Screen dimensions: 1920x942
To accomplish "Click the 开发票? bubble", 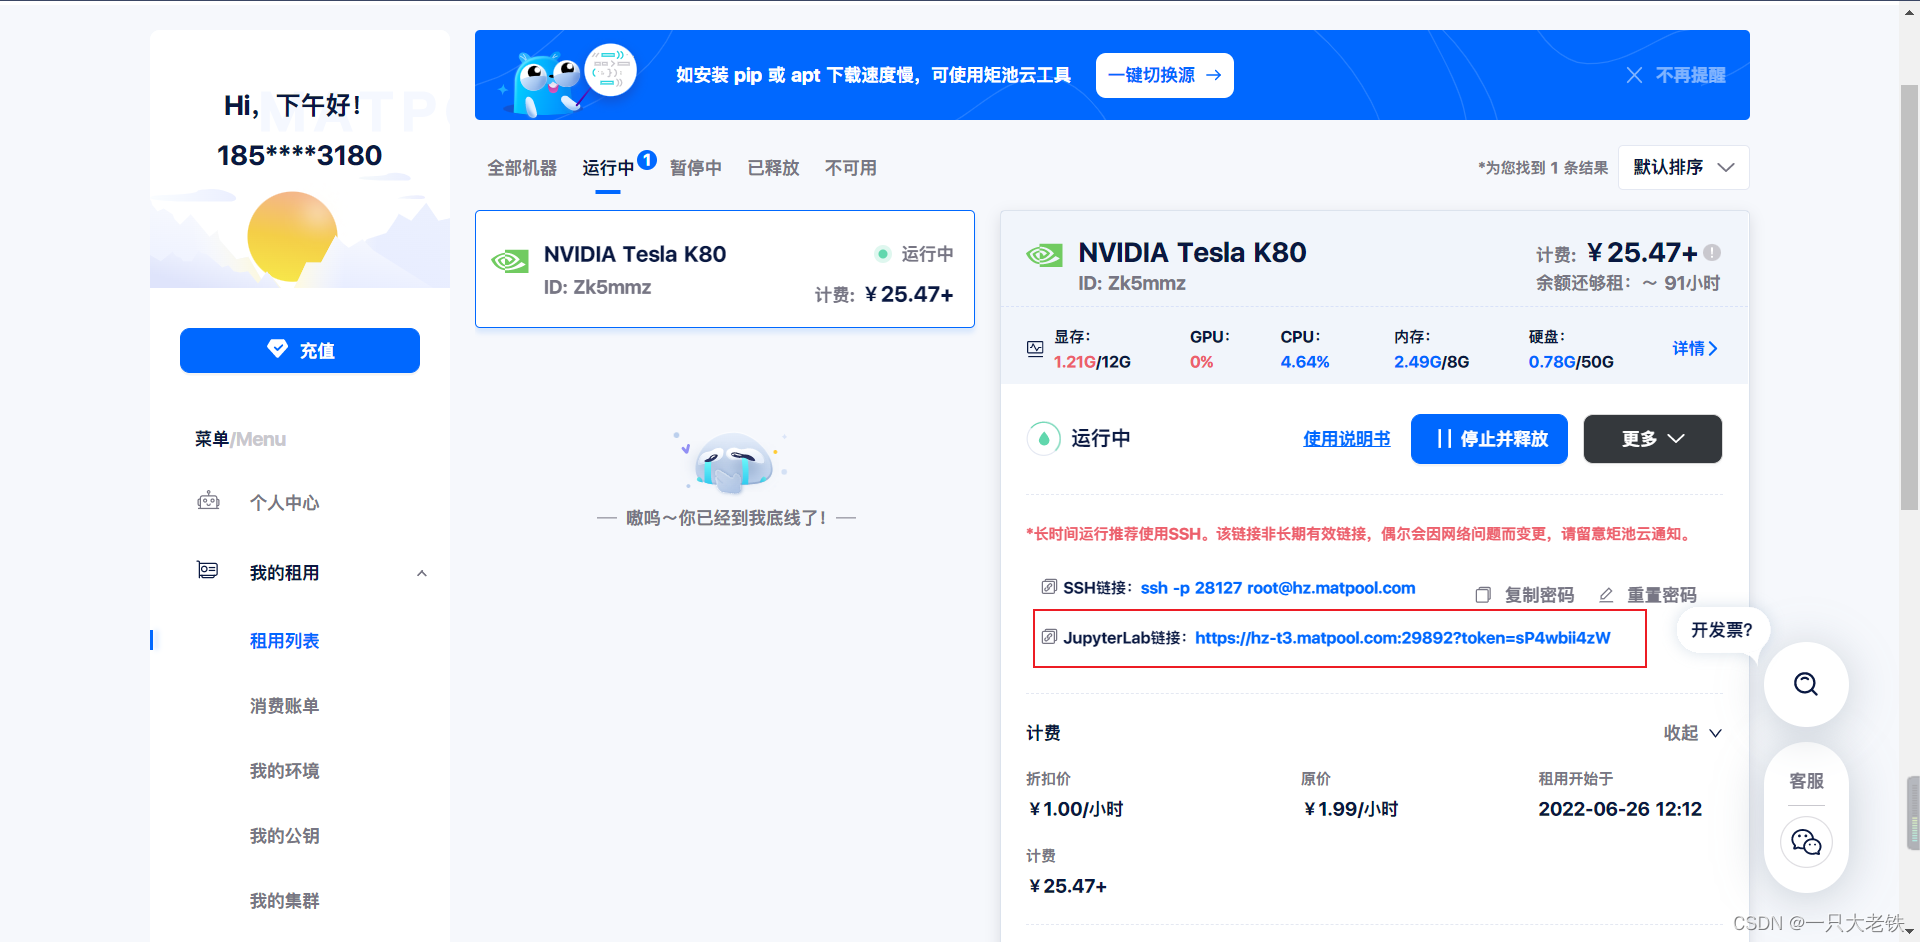I will (1721, 630).
